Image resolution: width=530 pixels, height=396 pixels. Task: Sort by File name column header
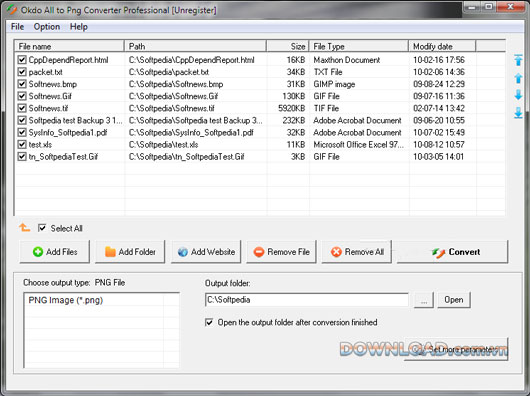point(69,46)
